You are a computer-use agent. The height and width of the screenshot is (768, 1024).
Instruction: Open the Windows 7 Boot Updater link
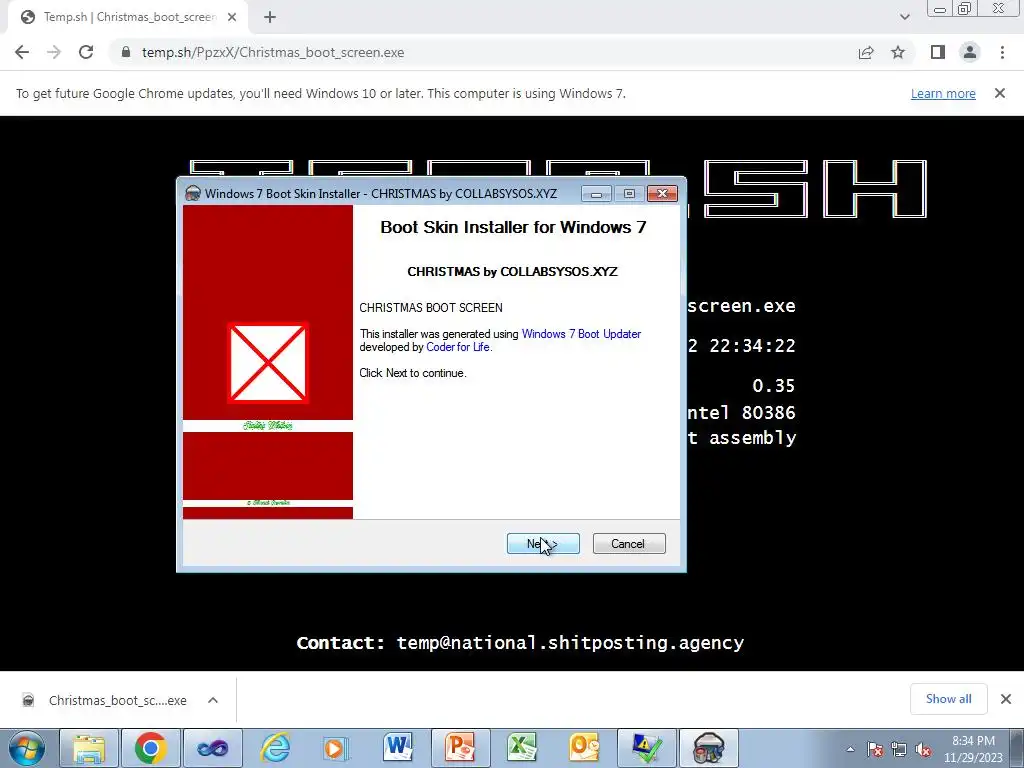(x=581, y=334)
